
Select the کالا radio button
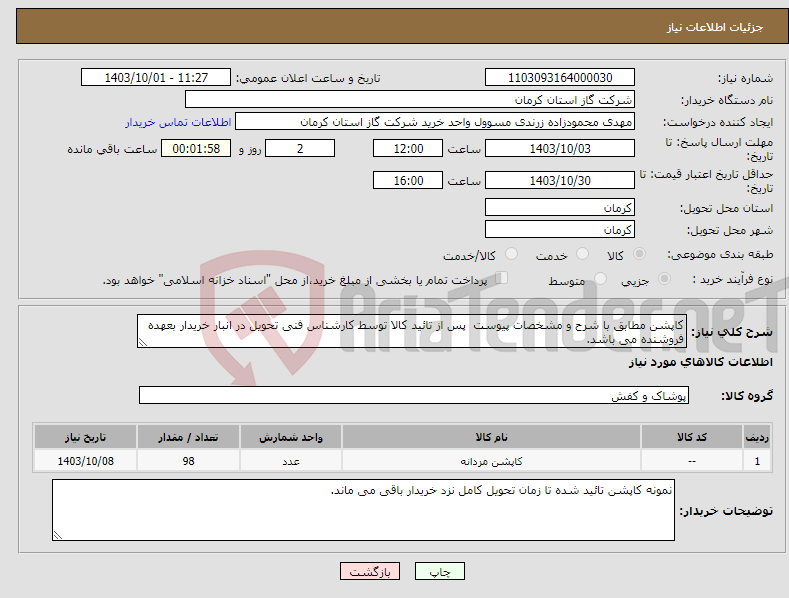click(639, 254)
